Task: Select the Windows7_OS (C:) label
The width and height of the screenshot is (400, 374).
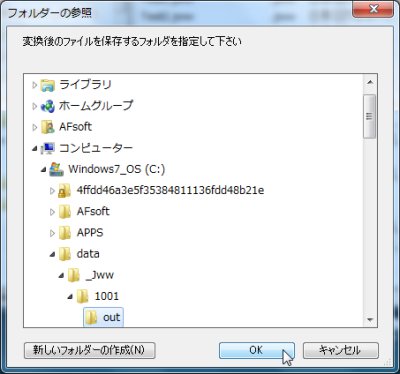Action: [117, 169]
